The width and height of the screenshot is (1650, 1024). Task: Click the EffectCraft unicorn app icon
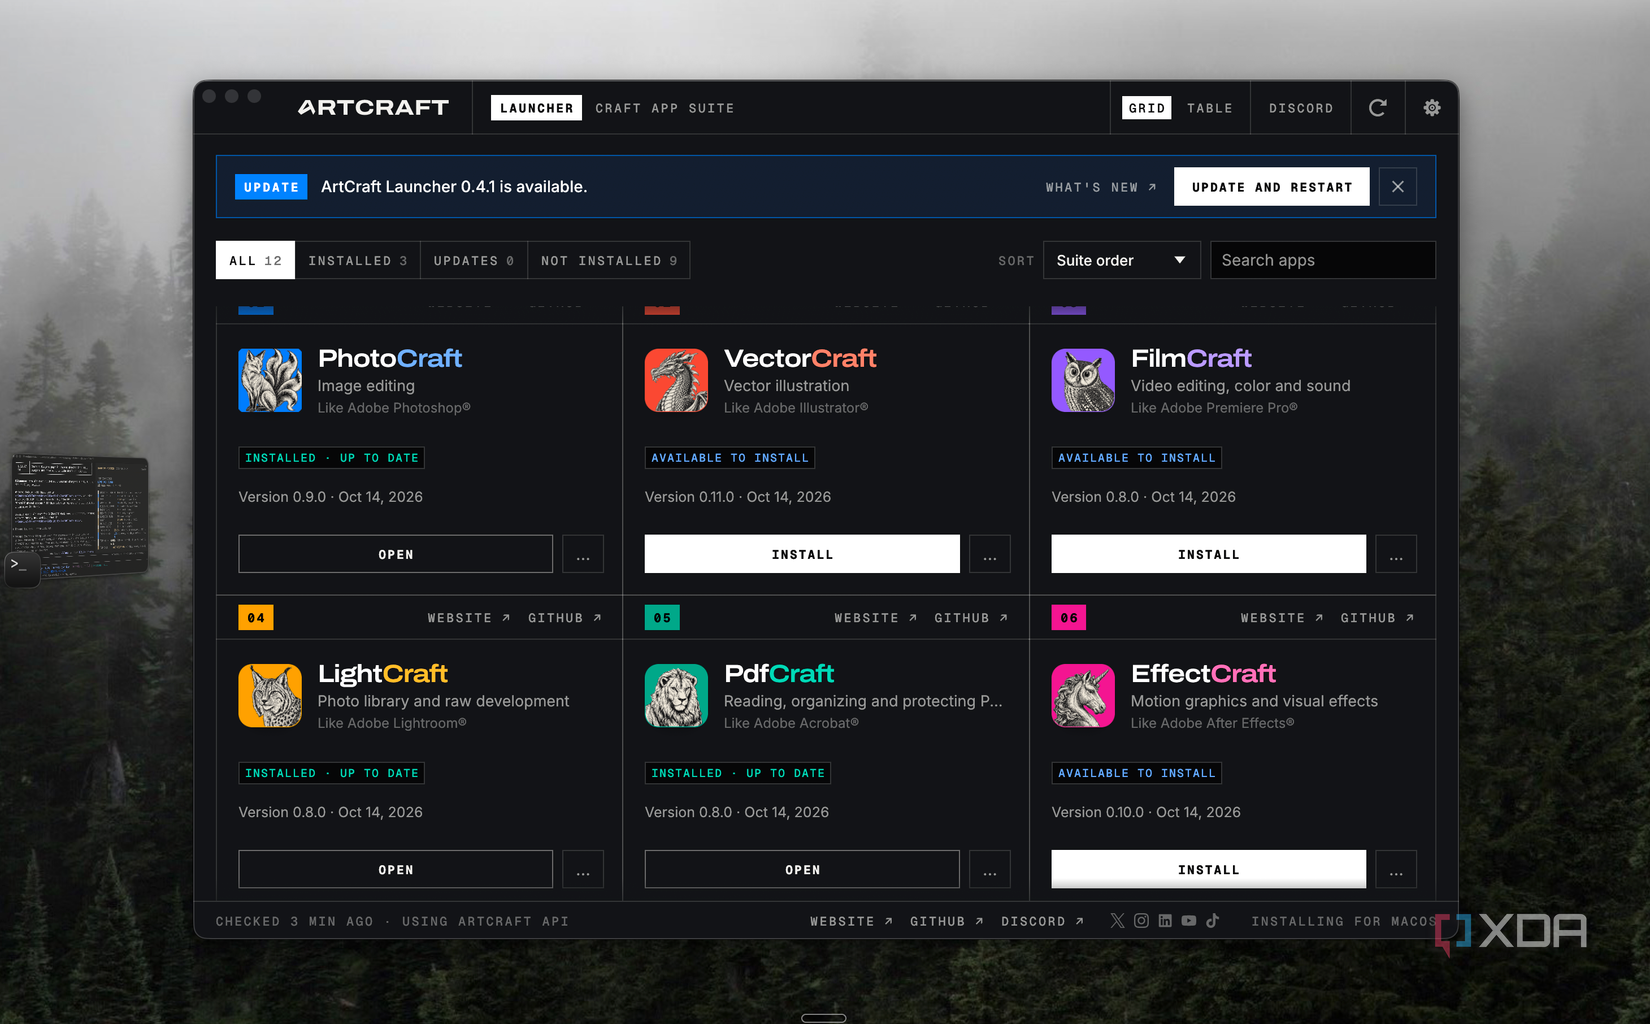pos(1083,695)
